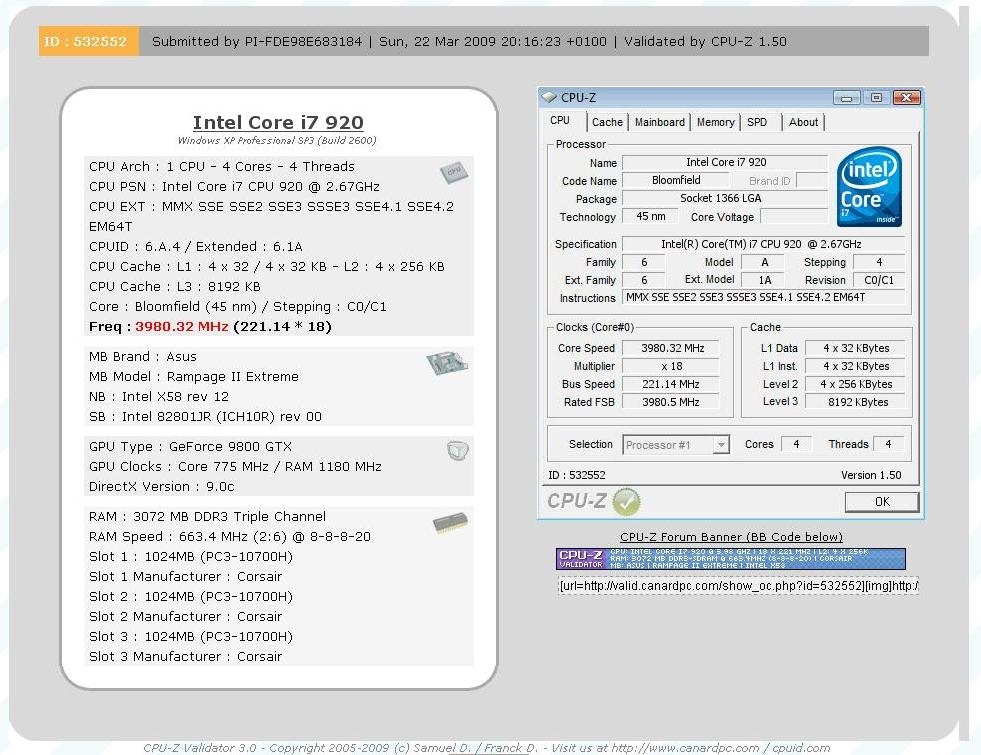Click the Level 2 4 x 256 KBytes value

[x=856, y=385]
